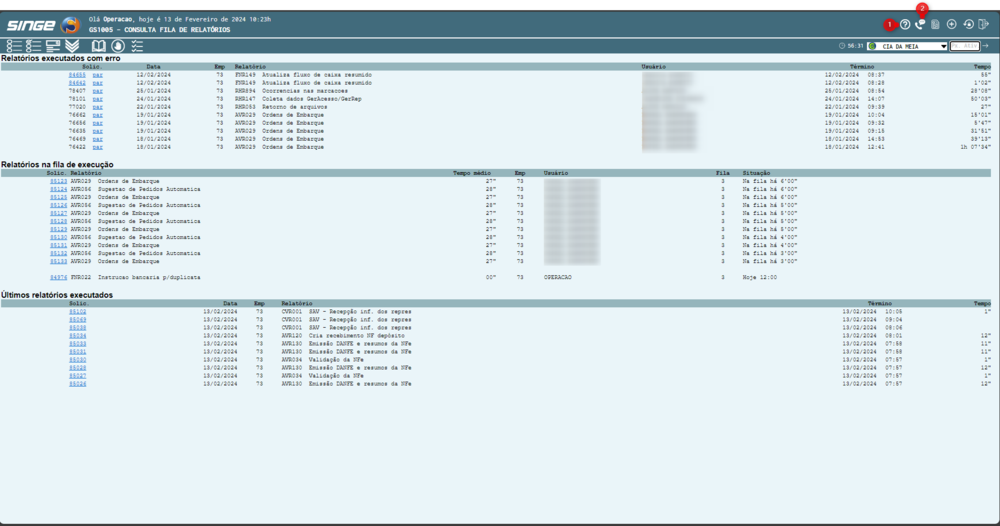Click the next activity input field
The width and height of the screenshot is (1000, 526).
964,46
